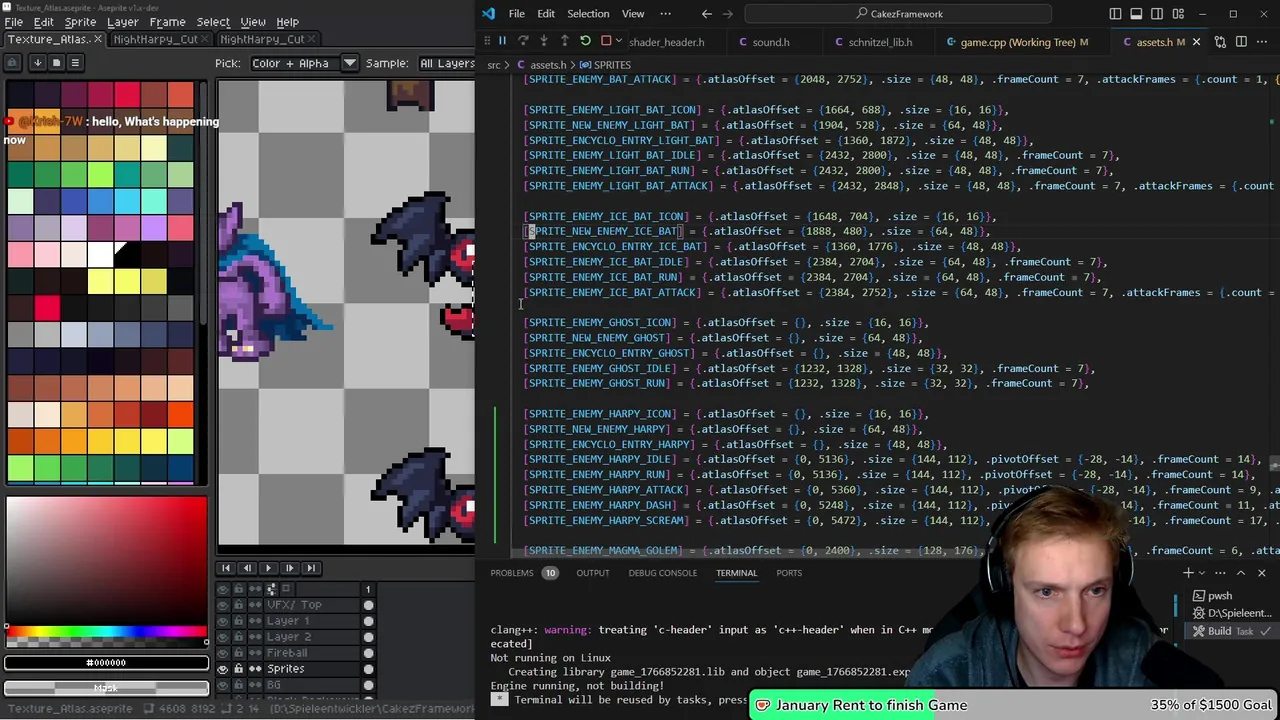Open Aseprite Frame menu

(167, 21)
